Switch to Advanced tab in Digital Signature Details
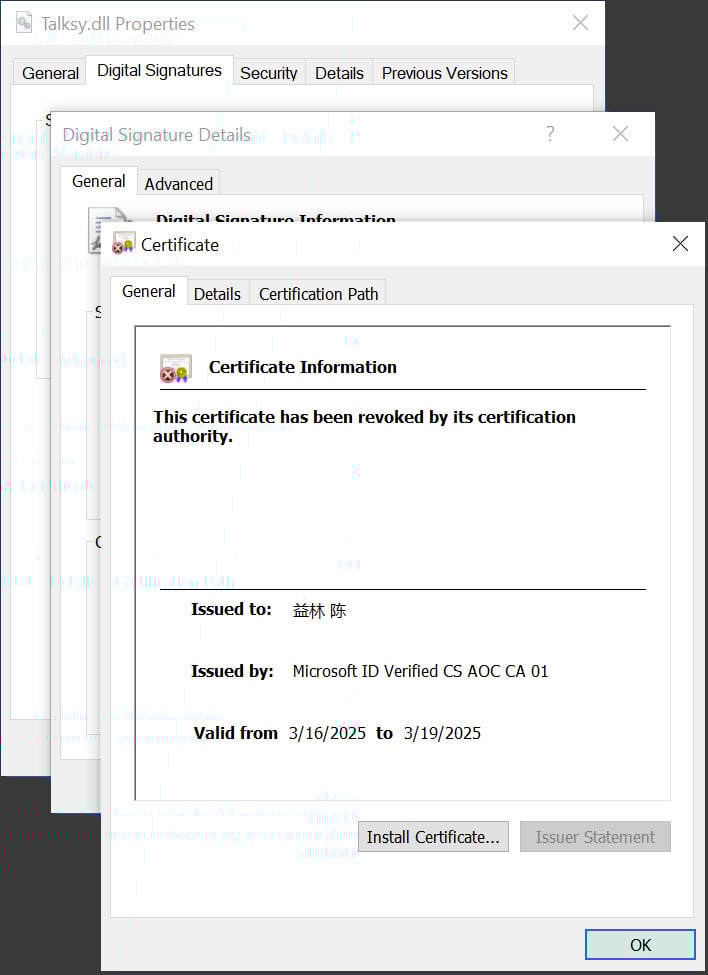The height and width of the screenshot is (975, 708). (178, 183)
